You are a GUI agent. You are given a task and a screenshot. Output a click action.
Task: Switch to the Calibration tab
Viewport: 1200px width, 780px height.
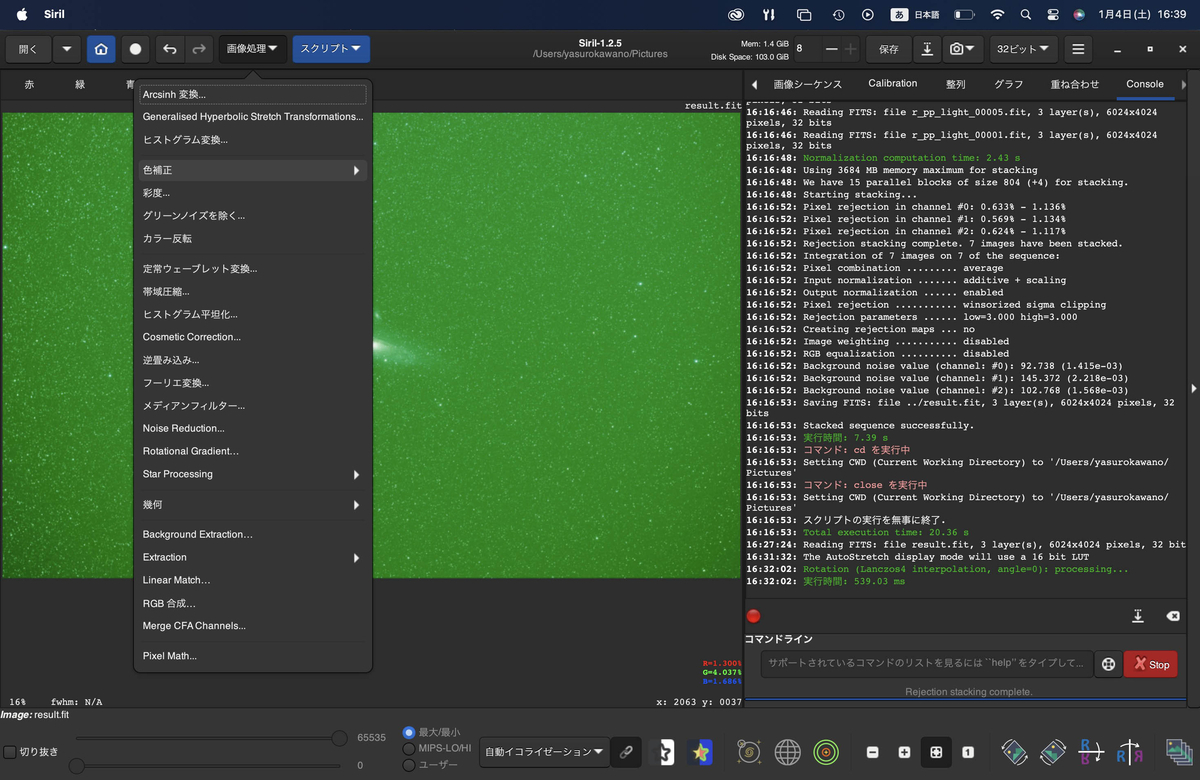[892, 84]
